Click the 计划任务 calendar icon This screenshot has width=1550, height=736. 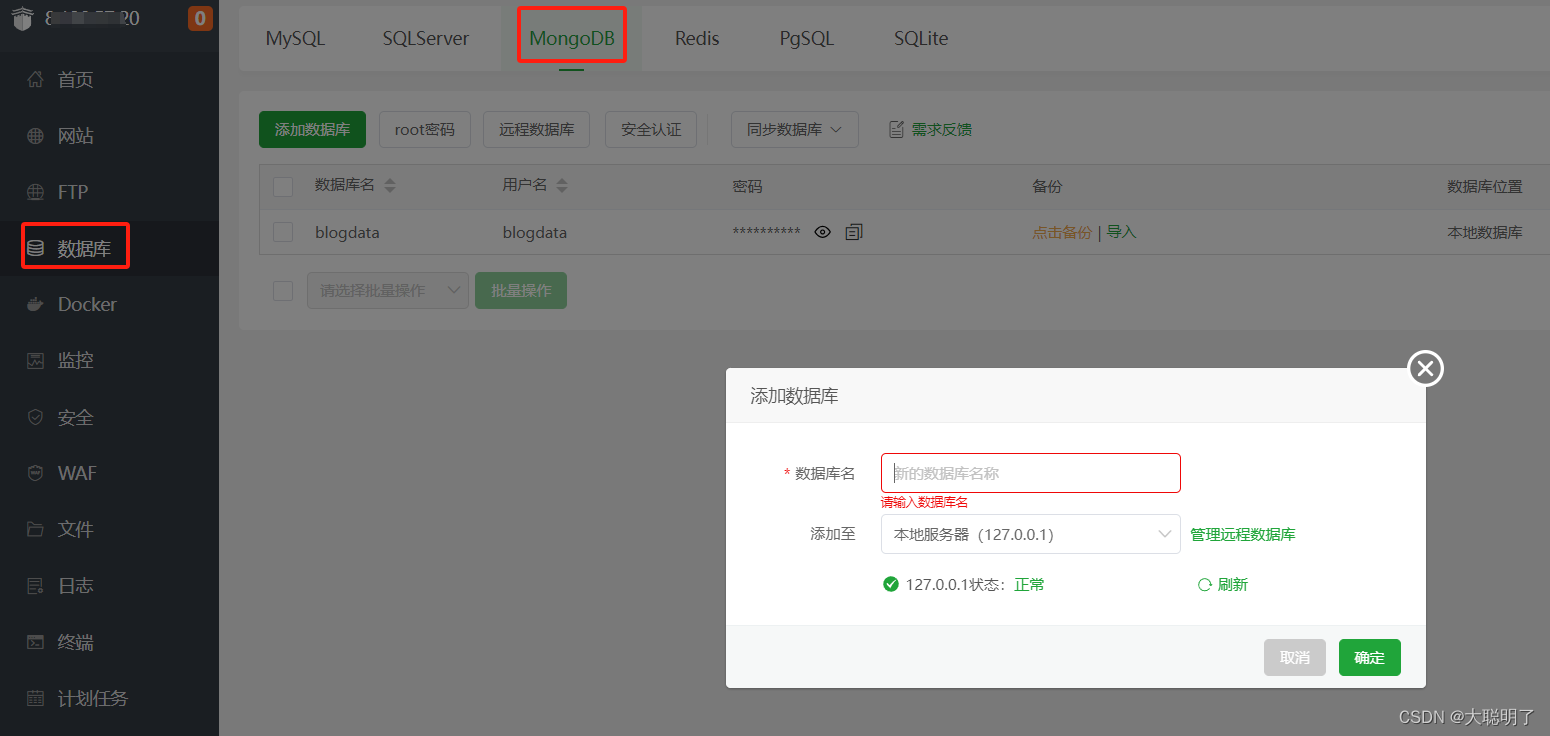[35, 698]
